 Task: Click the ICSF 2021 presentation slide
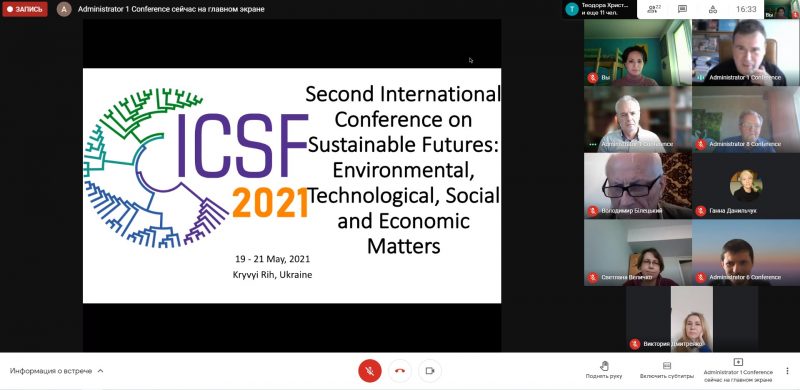pos(292,186)
